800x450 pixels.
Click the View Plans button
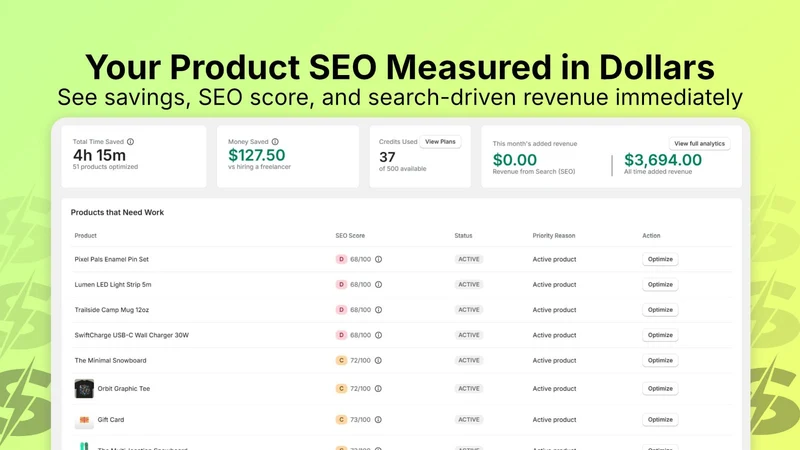click(x=440, y=142)
